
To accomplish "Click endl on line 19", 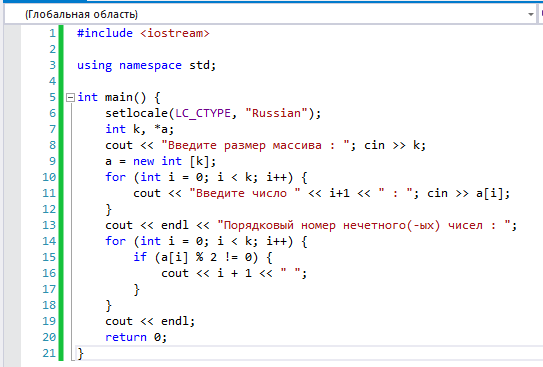I will [x=175, y=321].
